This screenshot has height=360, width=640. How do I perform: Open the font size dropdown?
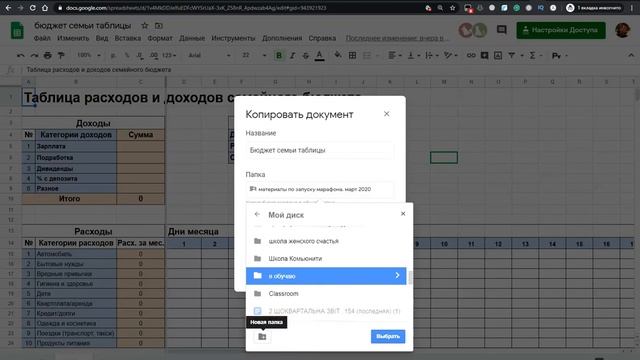[x=253, y=55]
